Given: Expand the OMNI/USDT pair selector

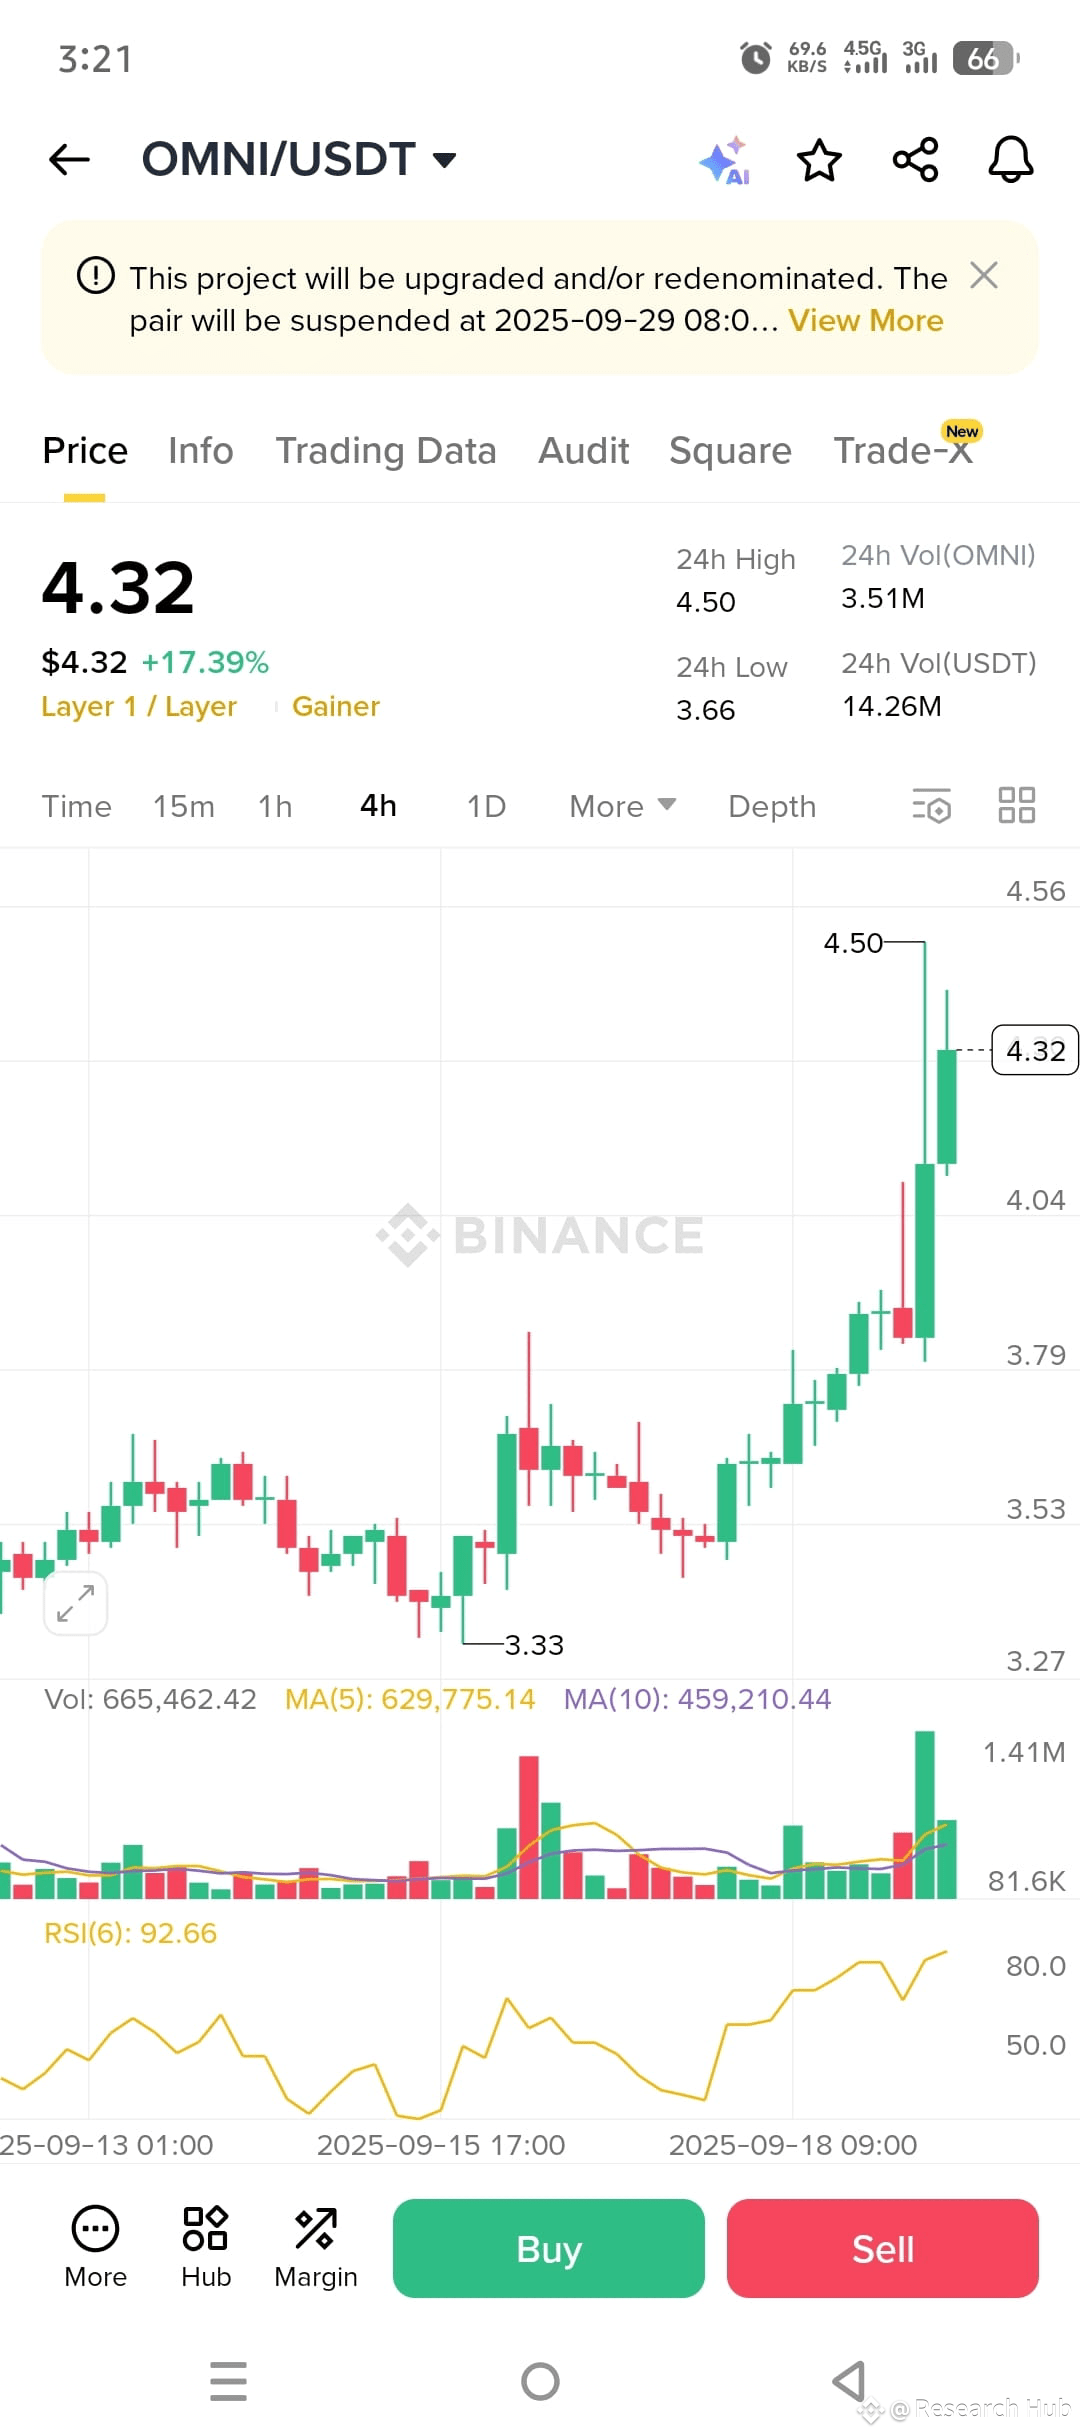Looking at the screenshot, I should (299, 159).
